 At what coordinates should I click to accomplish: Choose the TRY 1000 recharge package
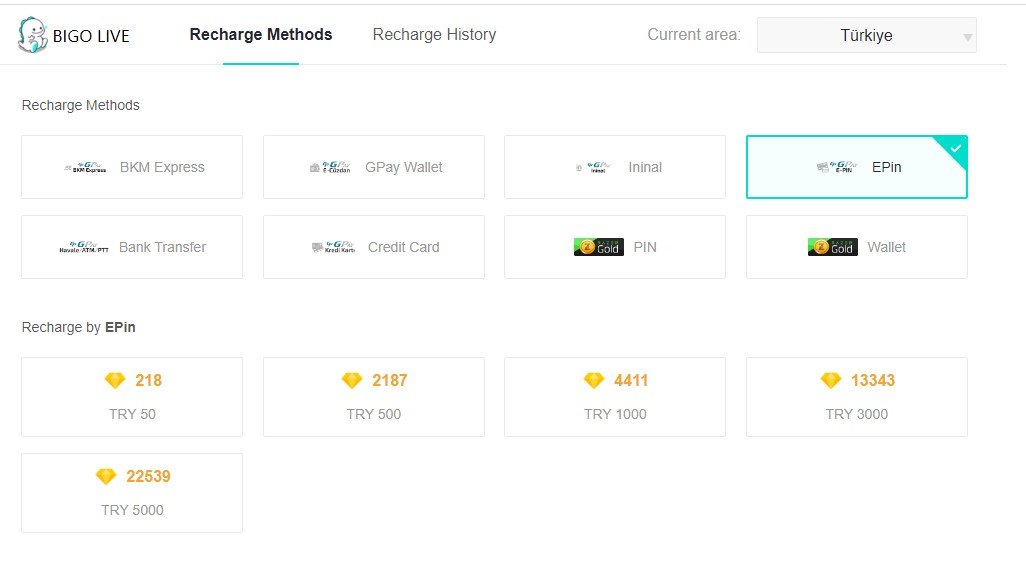coord(615,397)
